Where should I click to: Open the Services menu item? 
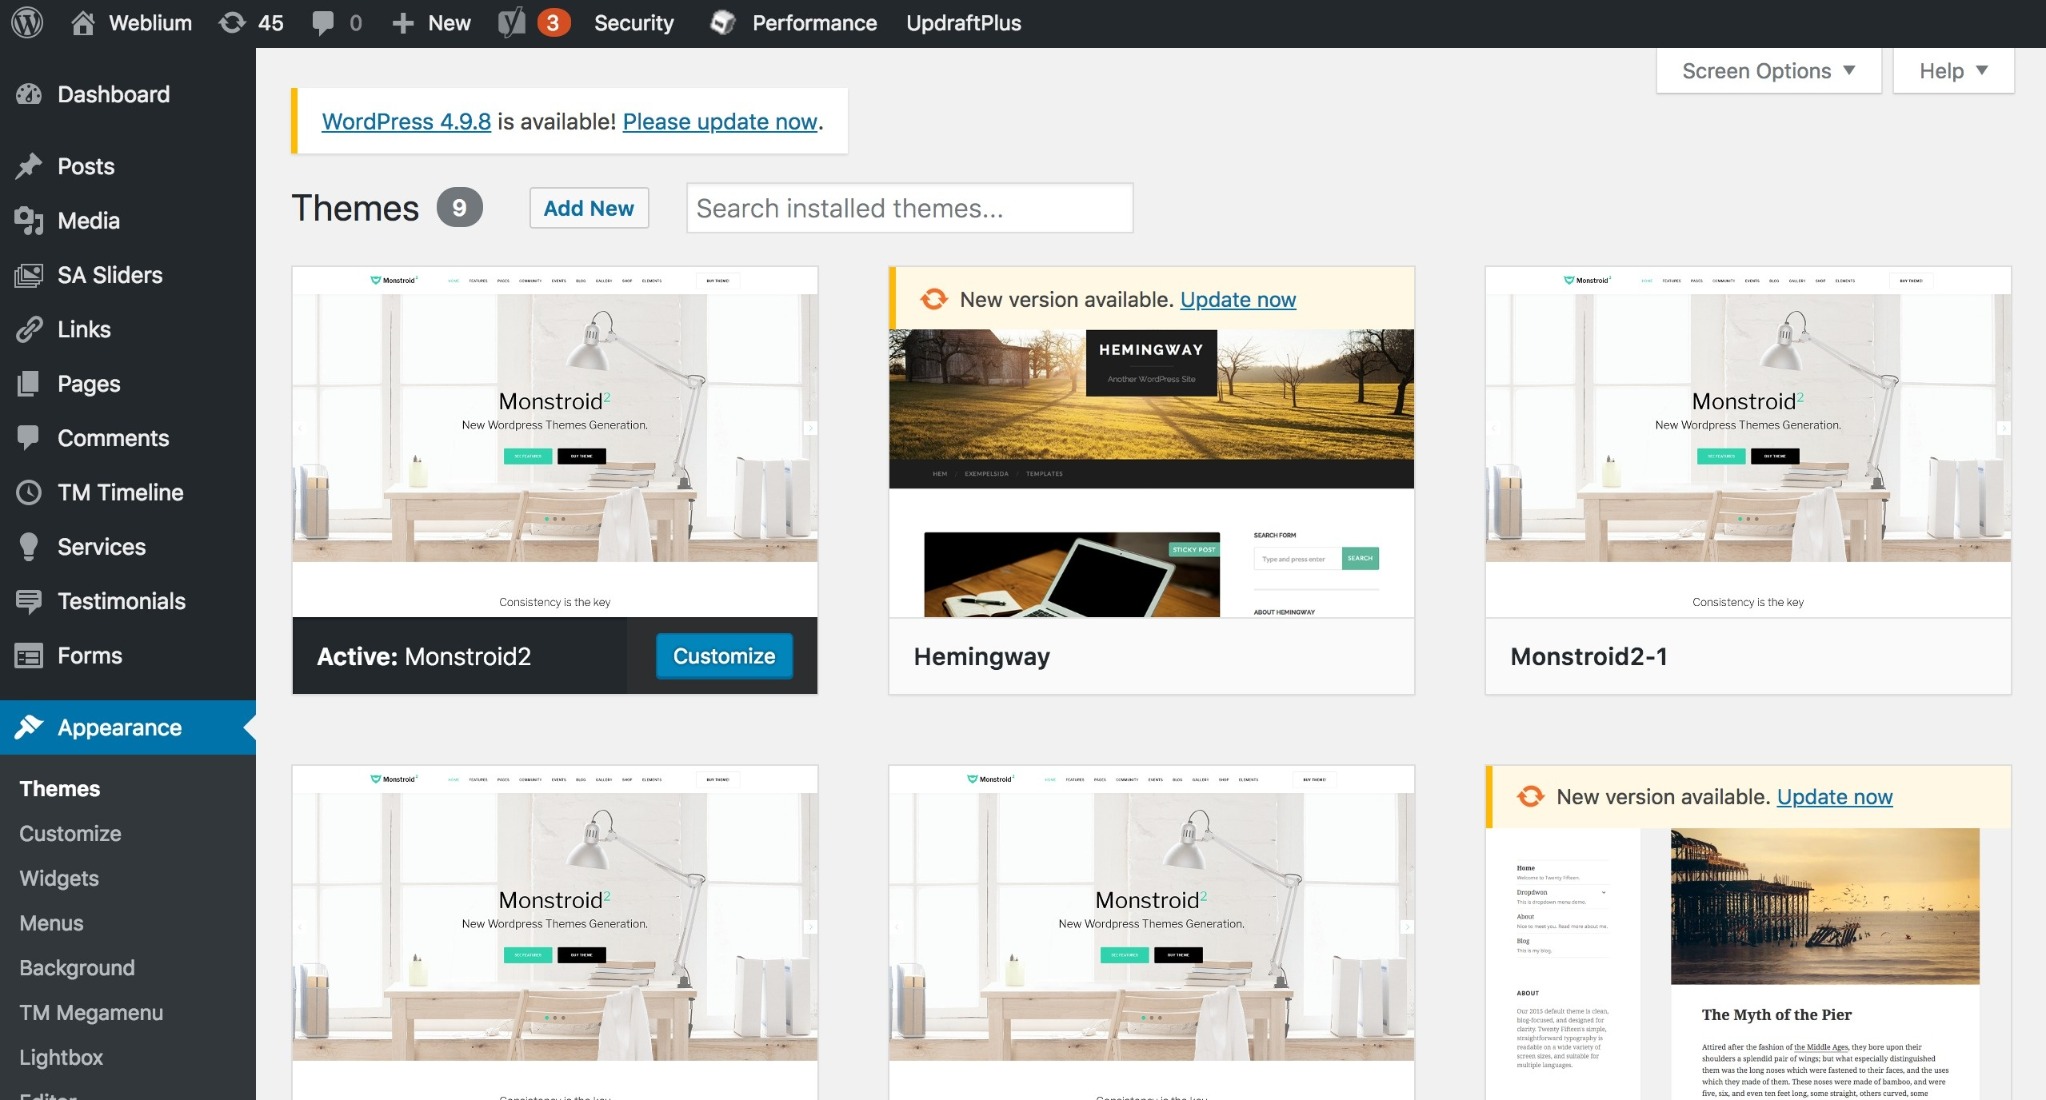pos(102,547)
